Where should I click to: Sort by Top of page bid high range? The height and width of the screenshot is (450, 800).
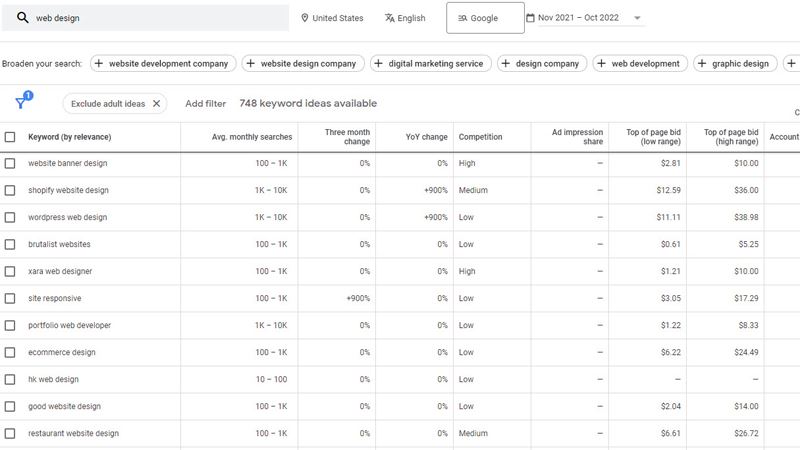tap(731, 137)
